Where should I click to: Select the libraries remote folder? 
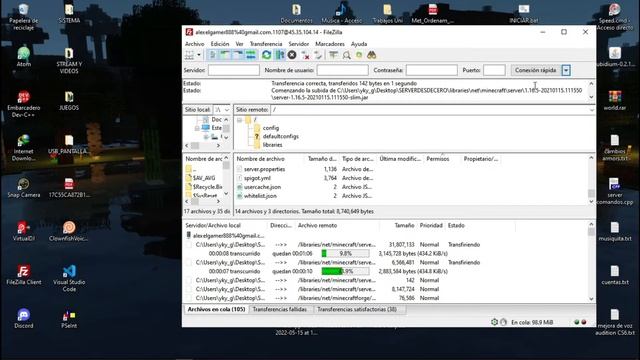click(272, 145)
